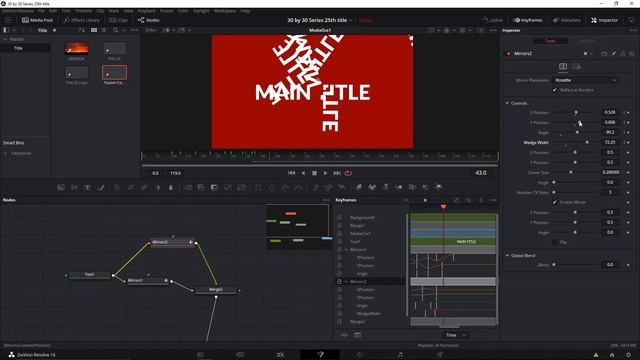
Task: Open Project Manager home icon
Action: pos(612,355)
